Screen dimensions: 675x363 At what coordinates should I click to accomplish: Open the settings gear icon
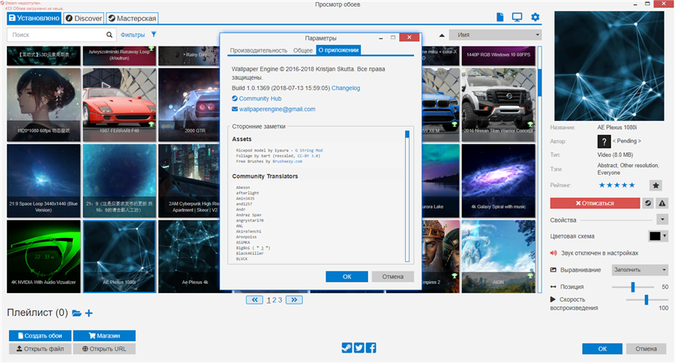pyautogui.click(x=535, y=17)
